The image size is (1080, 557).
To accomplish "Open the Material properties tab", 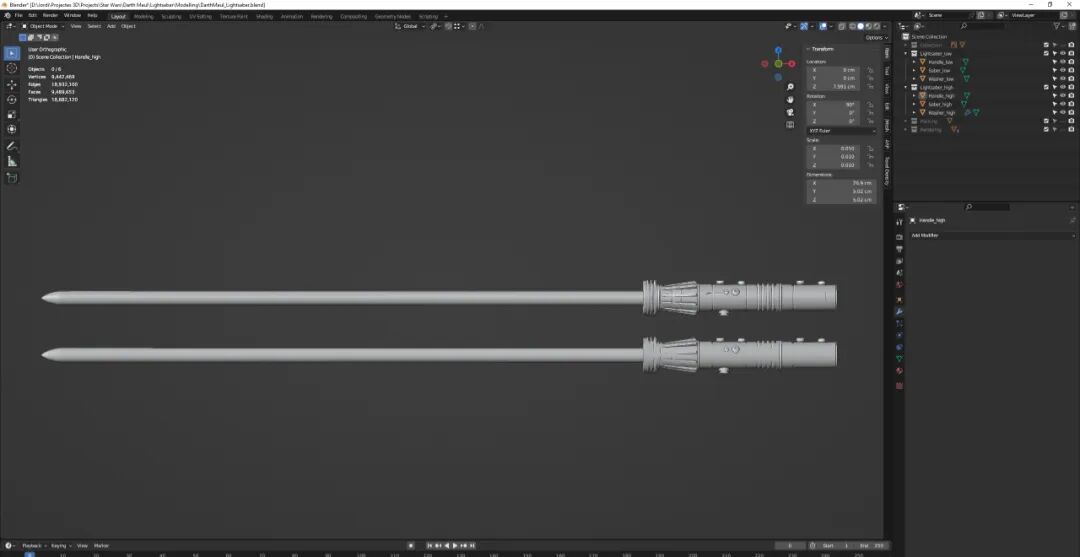I will click(x=899, y=371).
